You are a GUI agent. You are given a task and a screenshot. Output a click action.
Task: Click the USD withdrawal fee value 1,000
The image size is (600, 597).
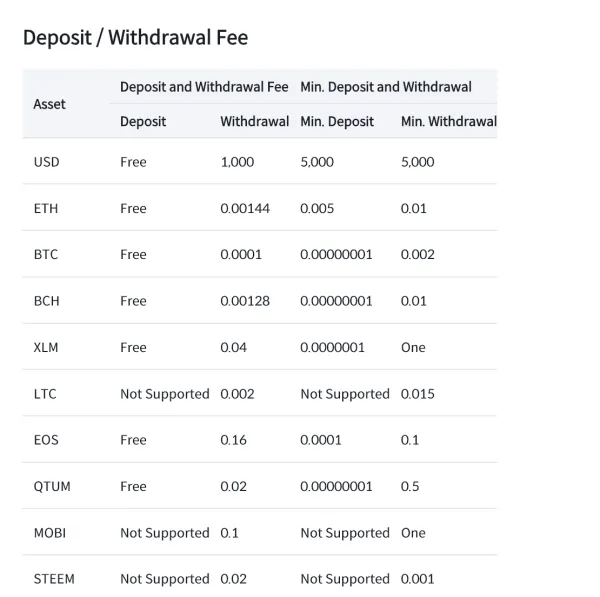pos(237,162)
